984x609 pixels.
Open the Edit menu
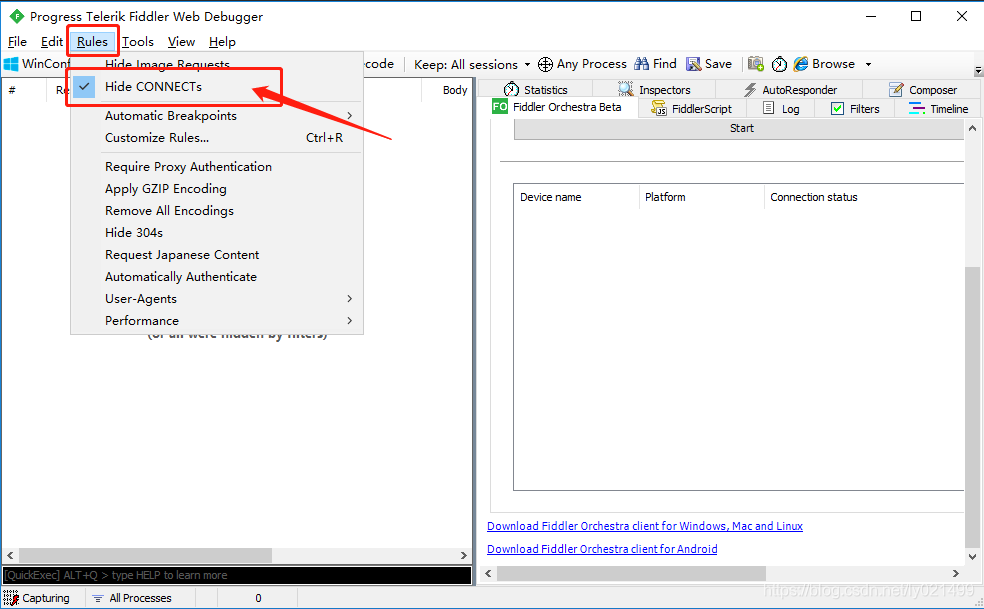(x=51, y=41)
